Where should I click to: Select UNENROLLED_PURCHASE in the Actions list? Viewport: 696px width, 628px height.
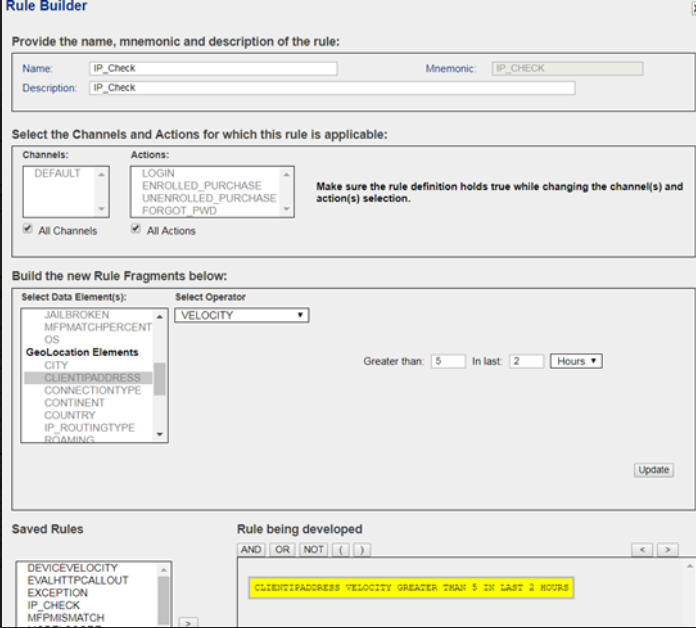[209, 198]
